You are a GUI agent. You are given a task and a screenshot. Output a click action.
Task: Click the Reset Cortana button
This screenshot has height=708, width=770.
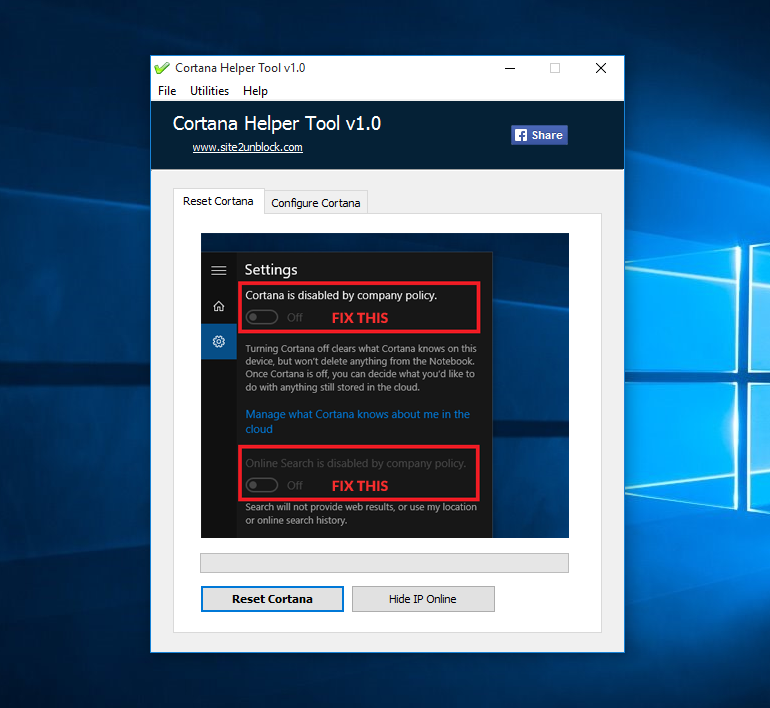(x=272, y=599)
